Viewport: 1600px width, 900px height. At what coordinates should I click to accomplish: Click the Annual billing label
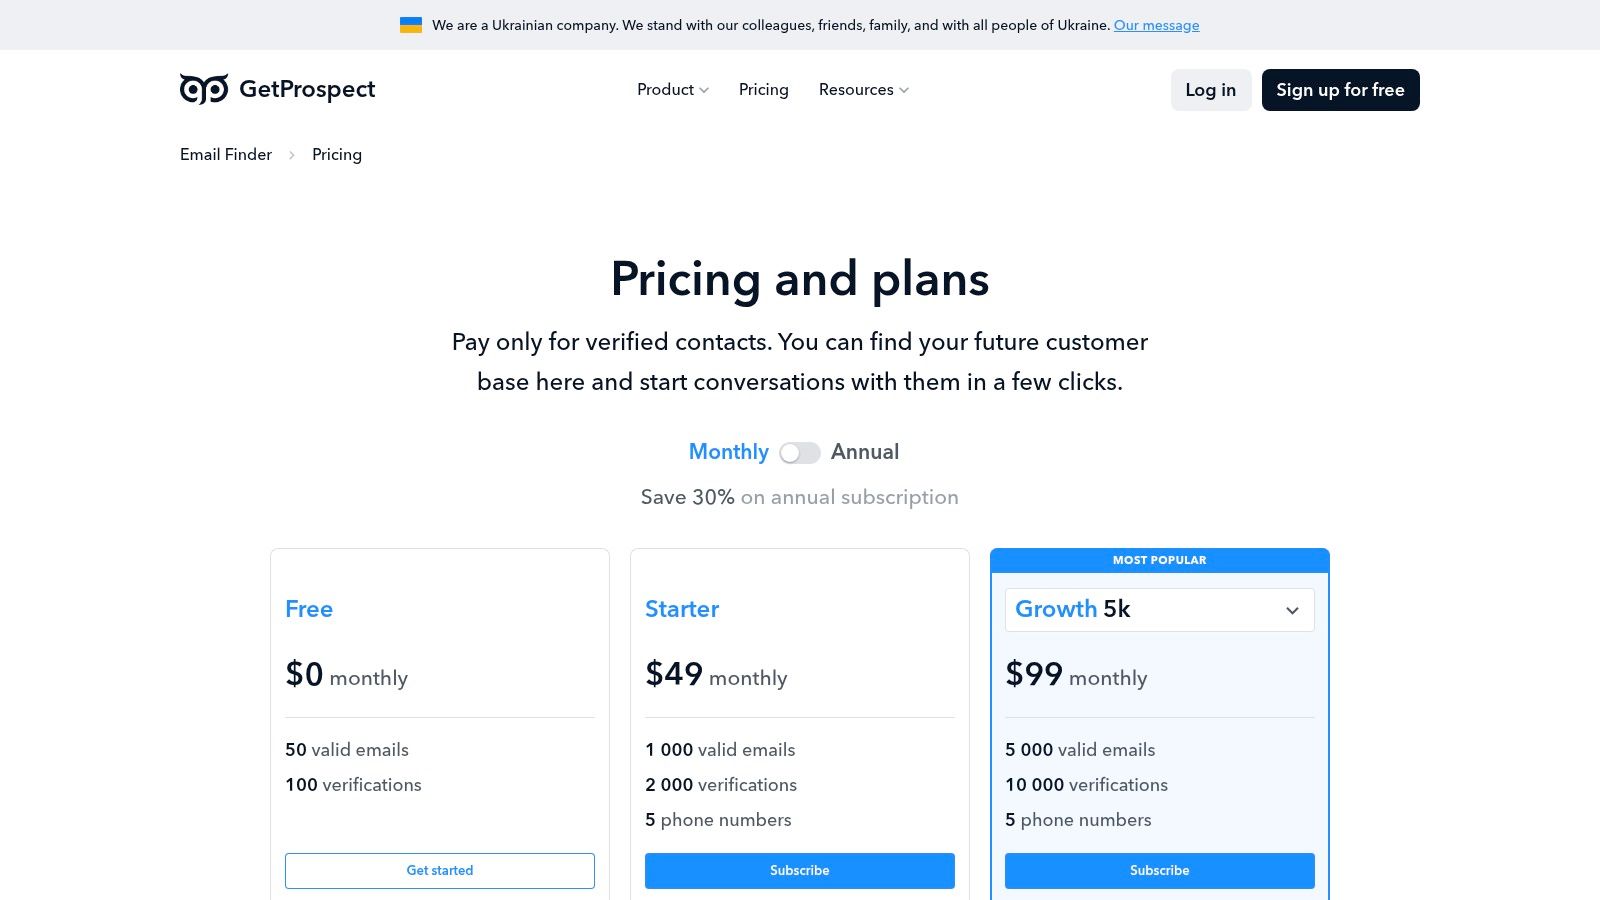coord(864,452)
